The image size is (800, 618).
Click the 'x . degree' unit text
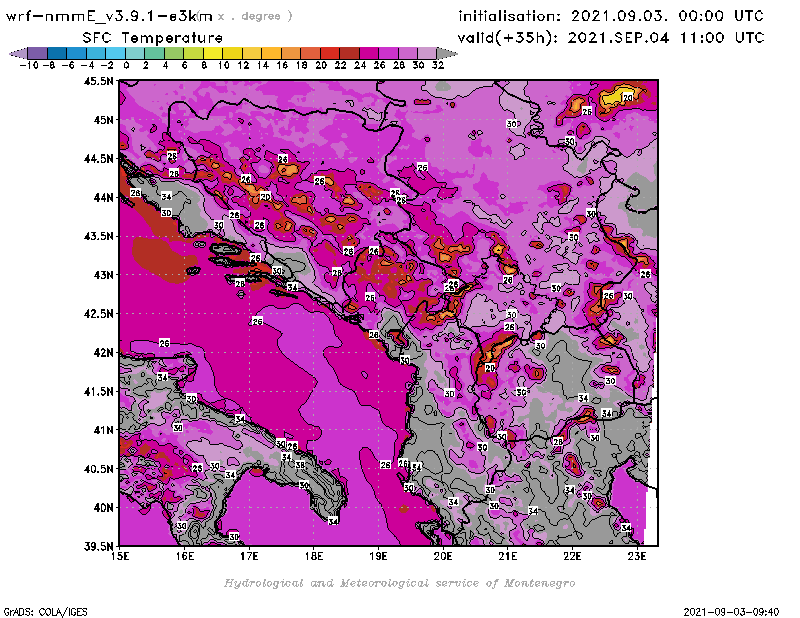tap(255, 16)
